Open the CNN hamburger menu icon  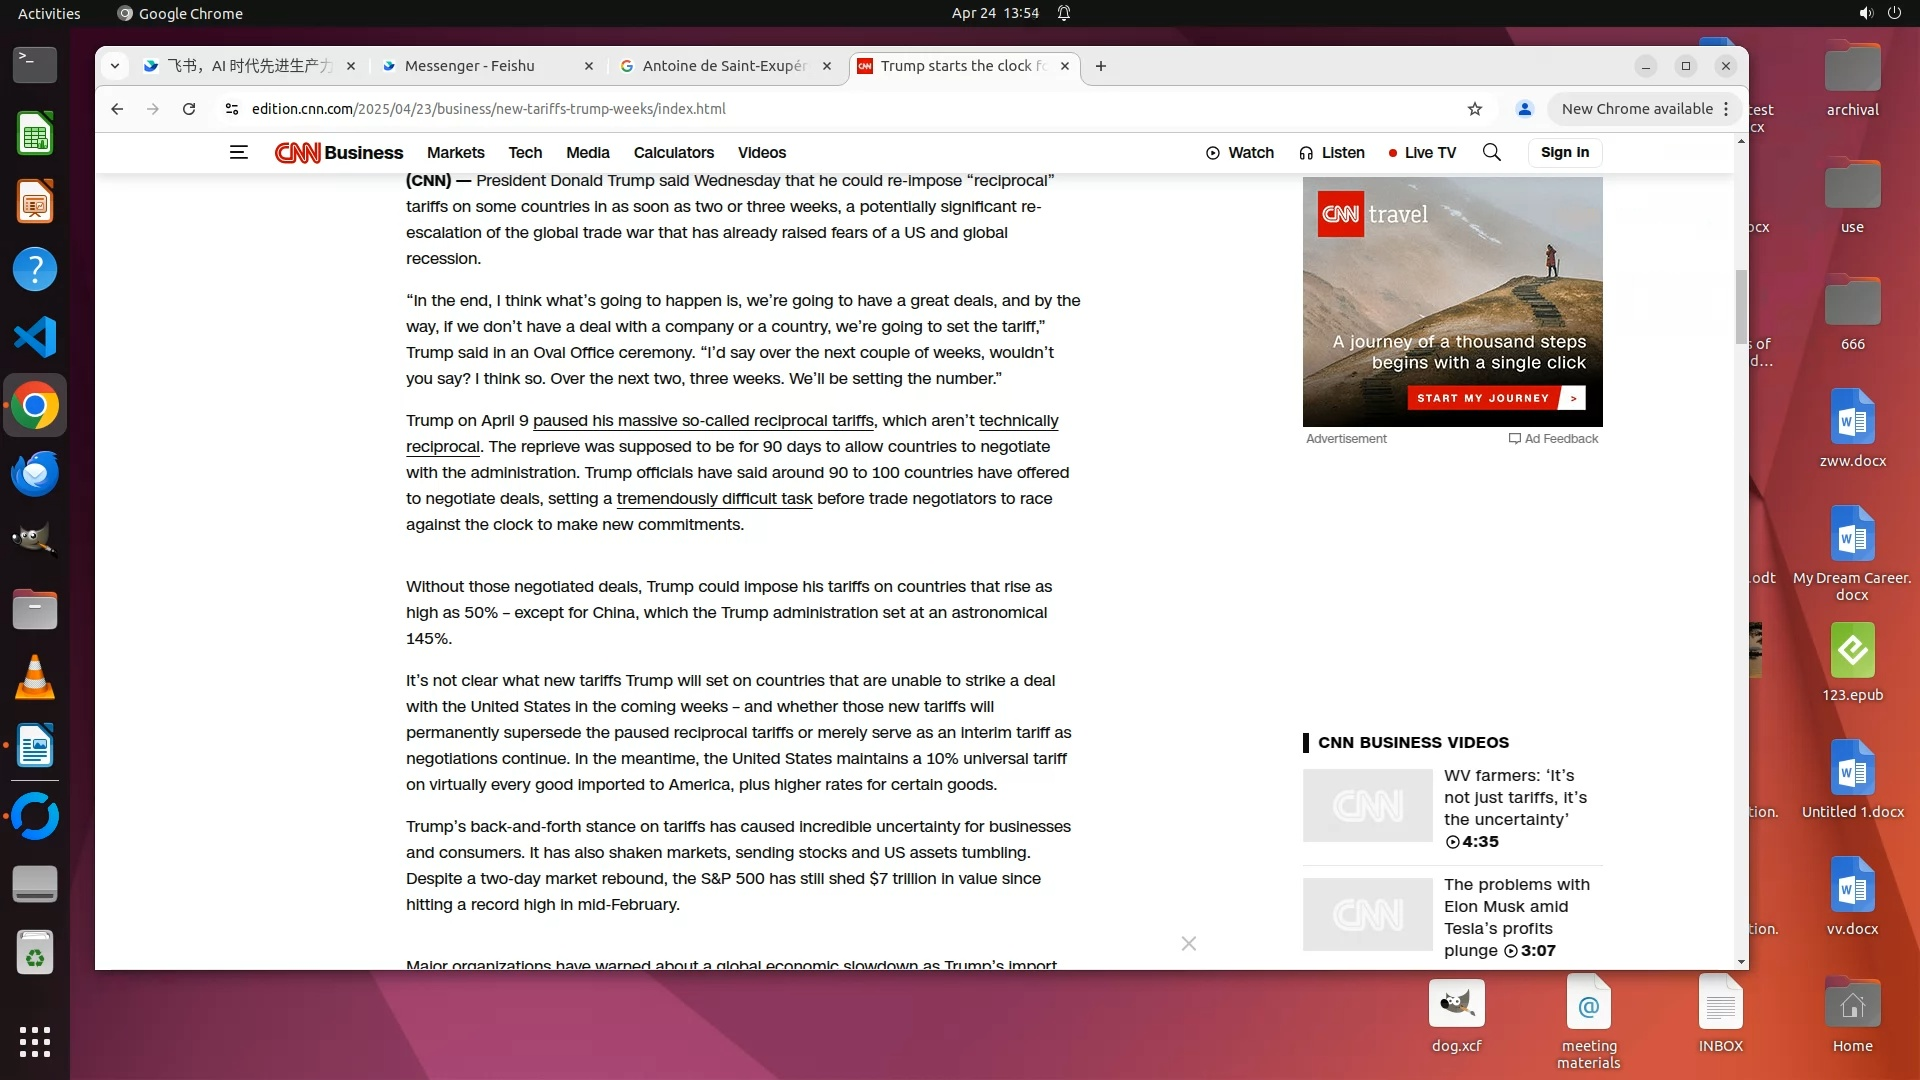pyautogui.click(x=238, y=152)
